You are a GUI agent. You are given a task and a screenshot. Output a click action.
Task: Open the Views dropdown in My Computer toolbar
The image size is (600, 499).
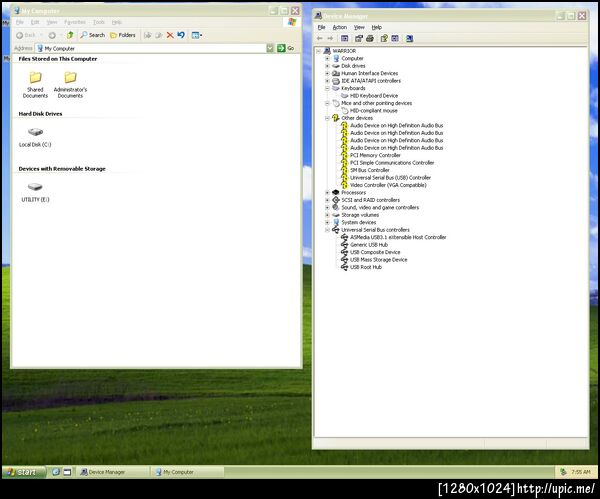pyautogui.click(x=197, y=35)
